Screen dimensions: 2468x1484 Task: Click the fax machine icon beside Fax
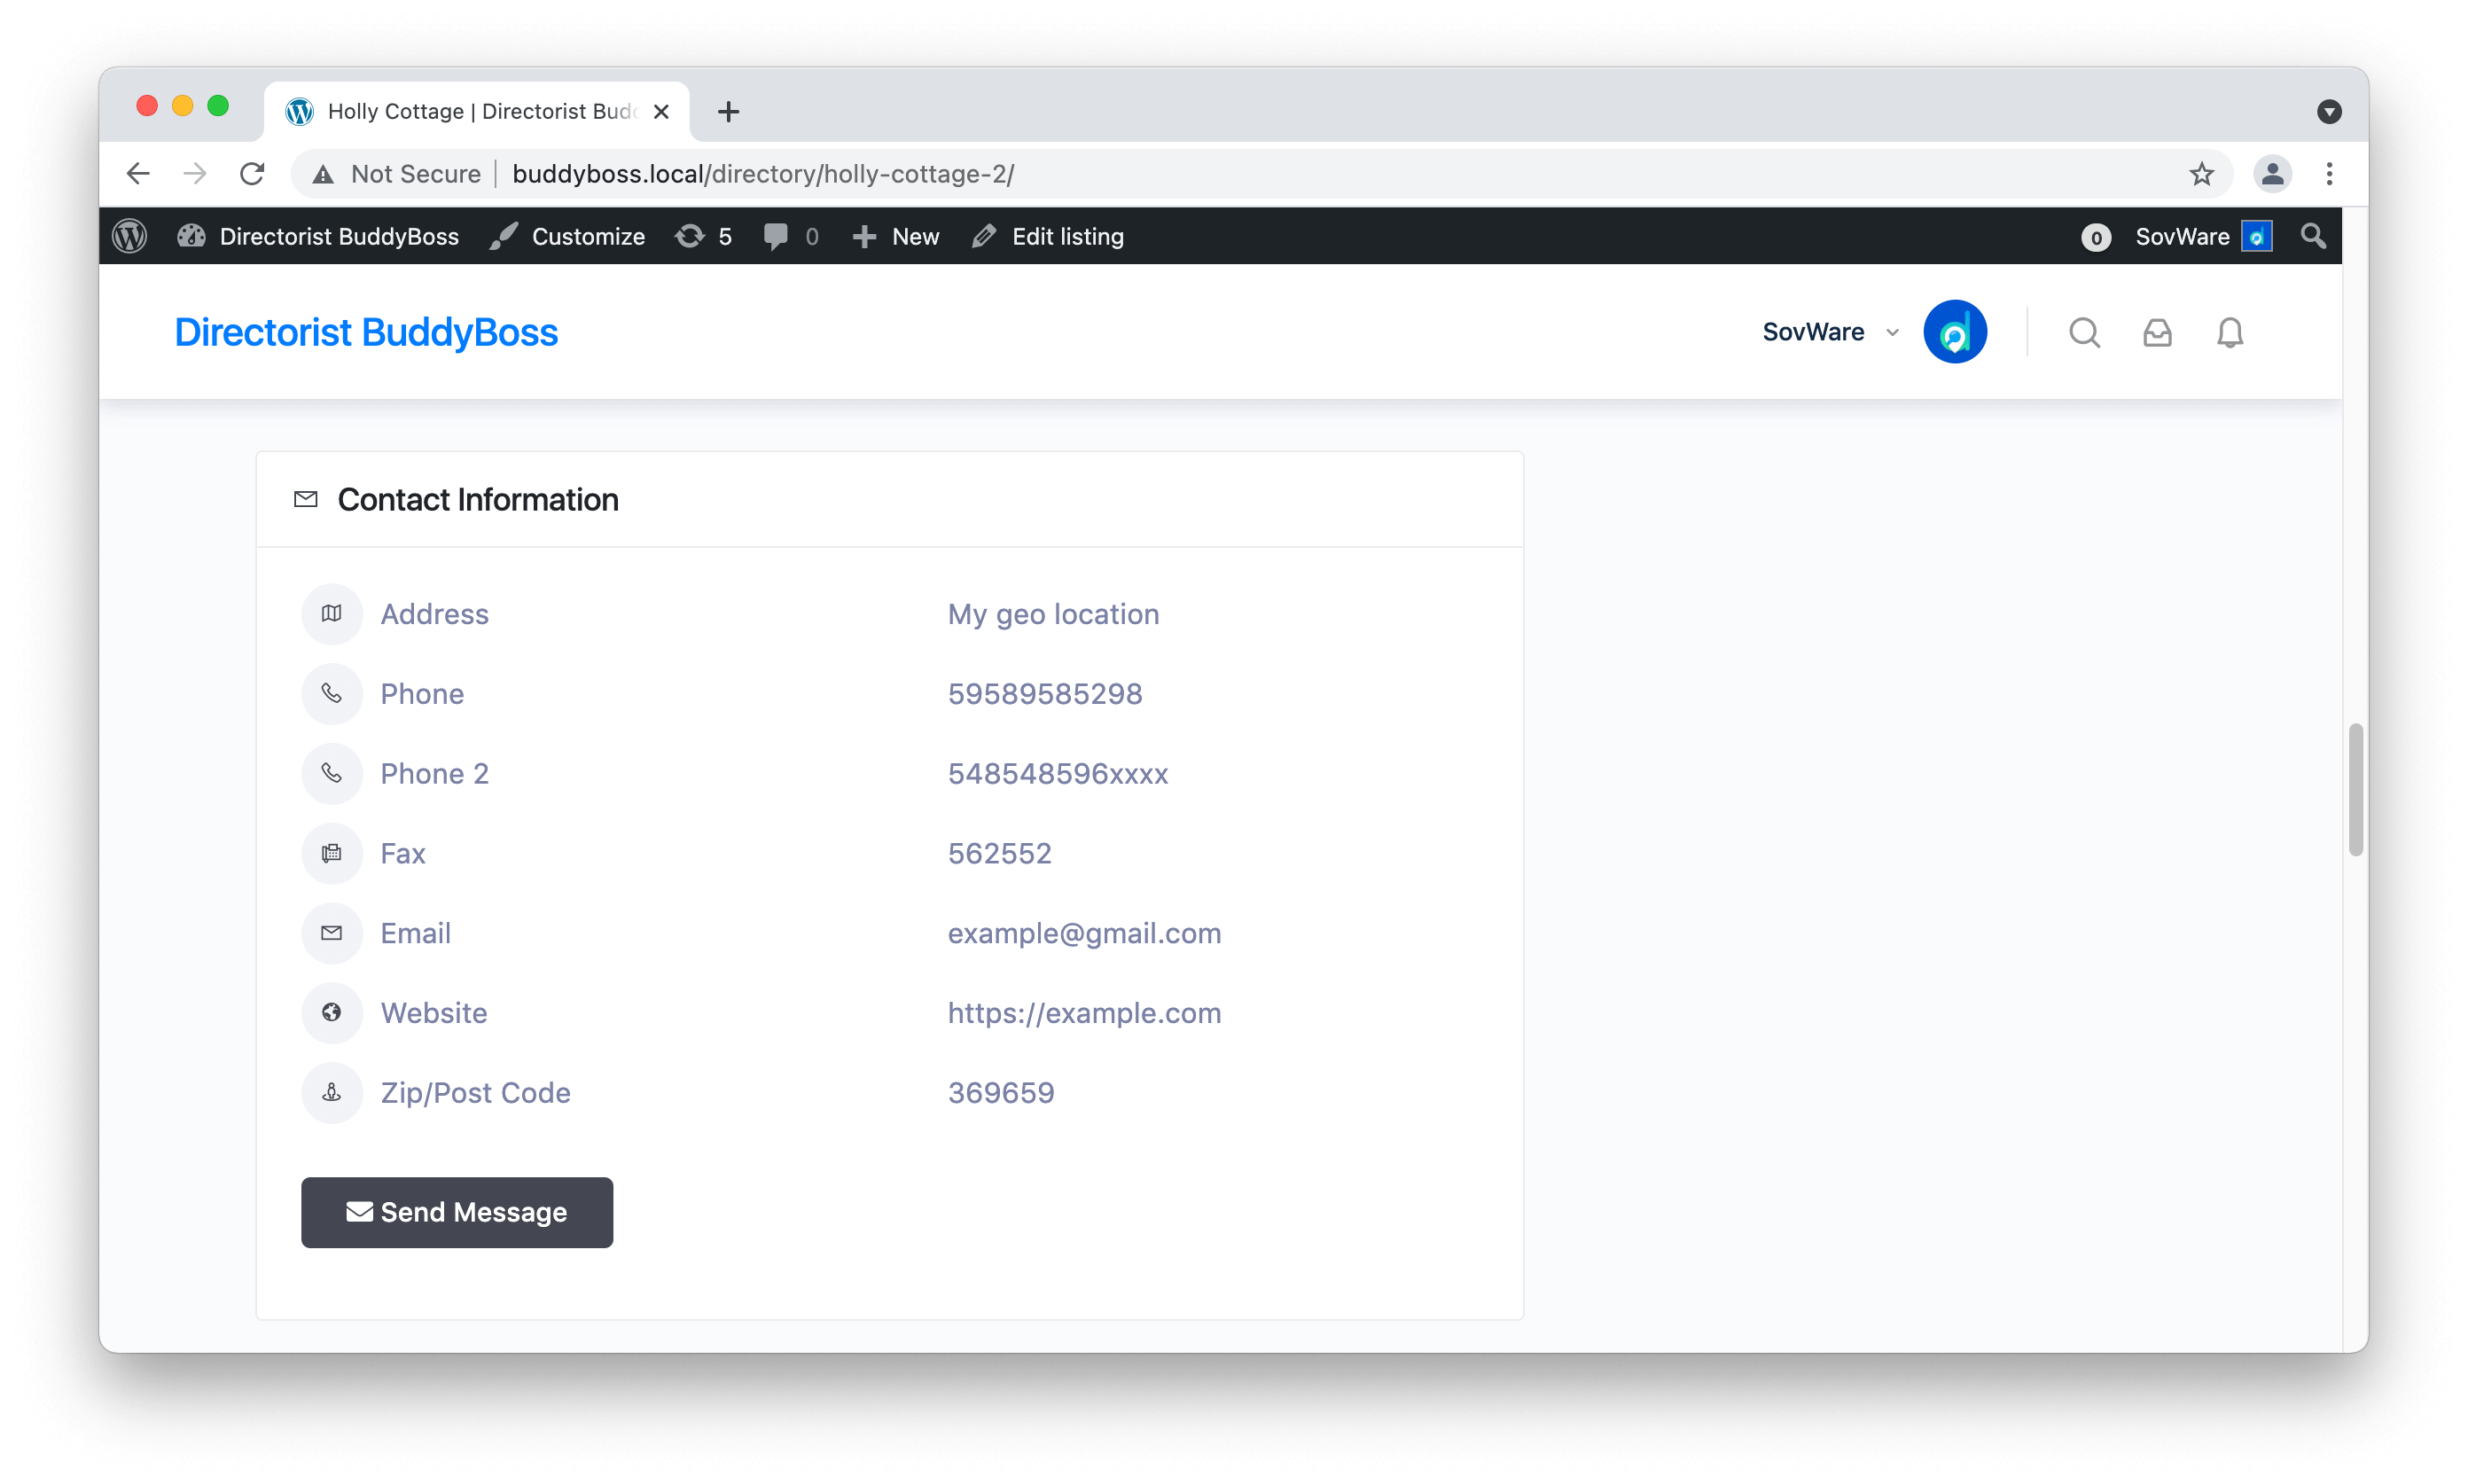tap(331, 853)
